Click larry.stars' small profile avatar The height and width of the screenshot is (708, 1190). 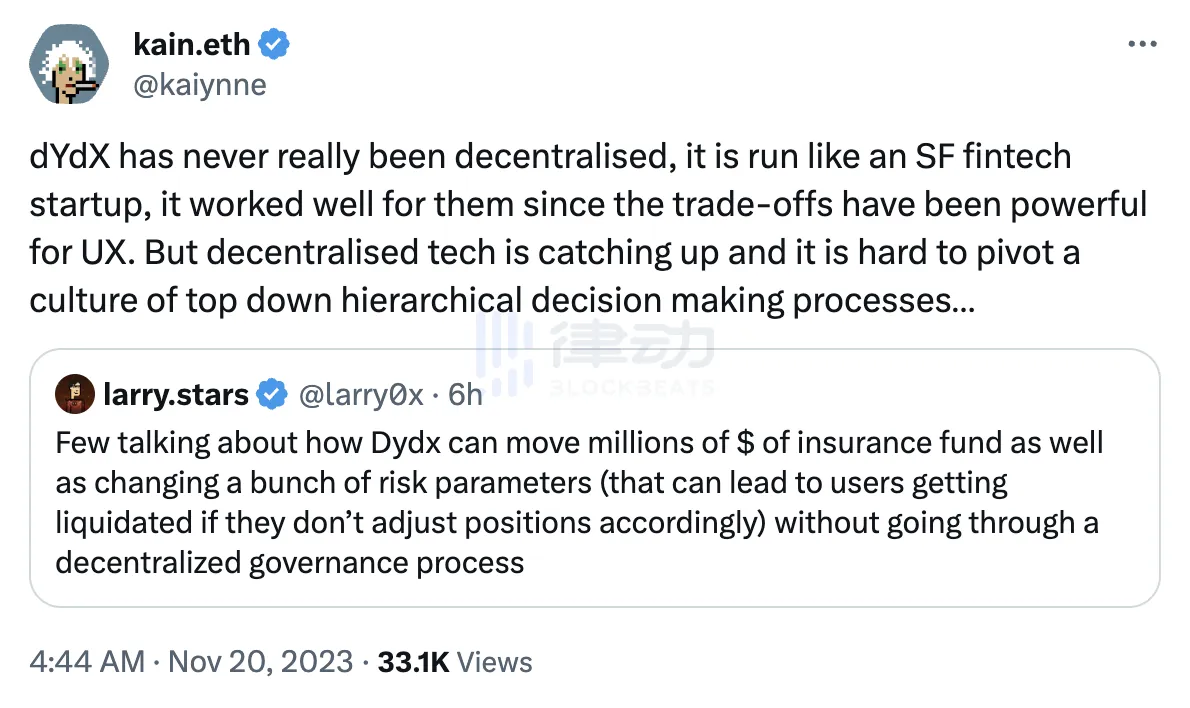tap(75, 395)
